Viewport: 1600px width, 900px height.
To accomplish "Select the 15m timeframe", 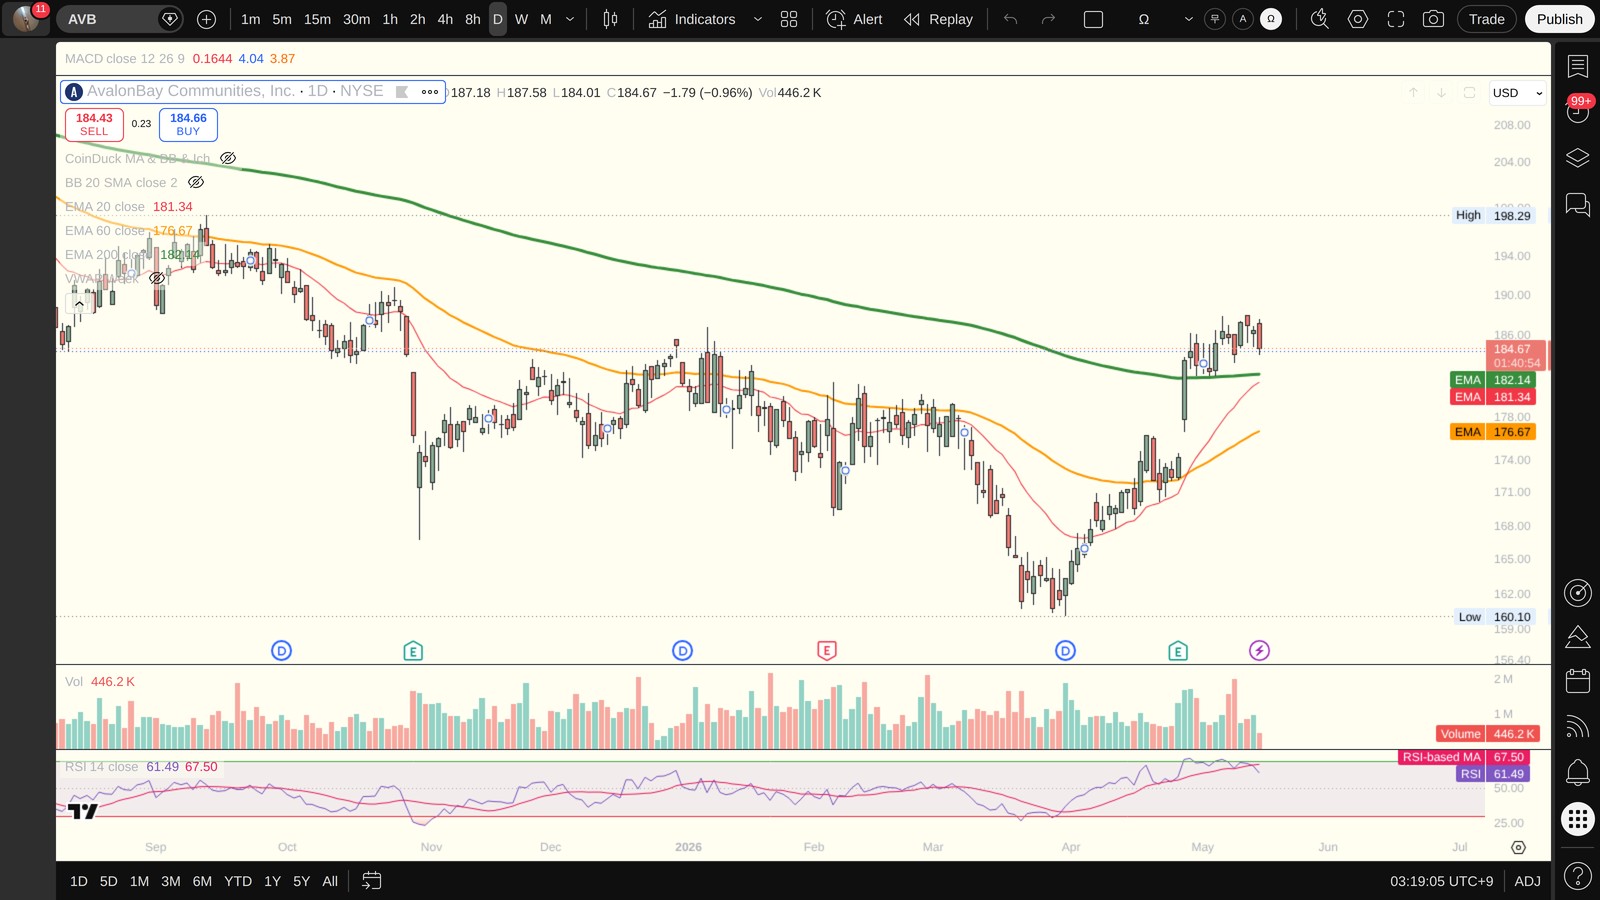I will pyautogui.click(x=317, y=19).
